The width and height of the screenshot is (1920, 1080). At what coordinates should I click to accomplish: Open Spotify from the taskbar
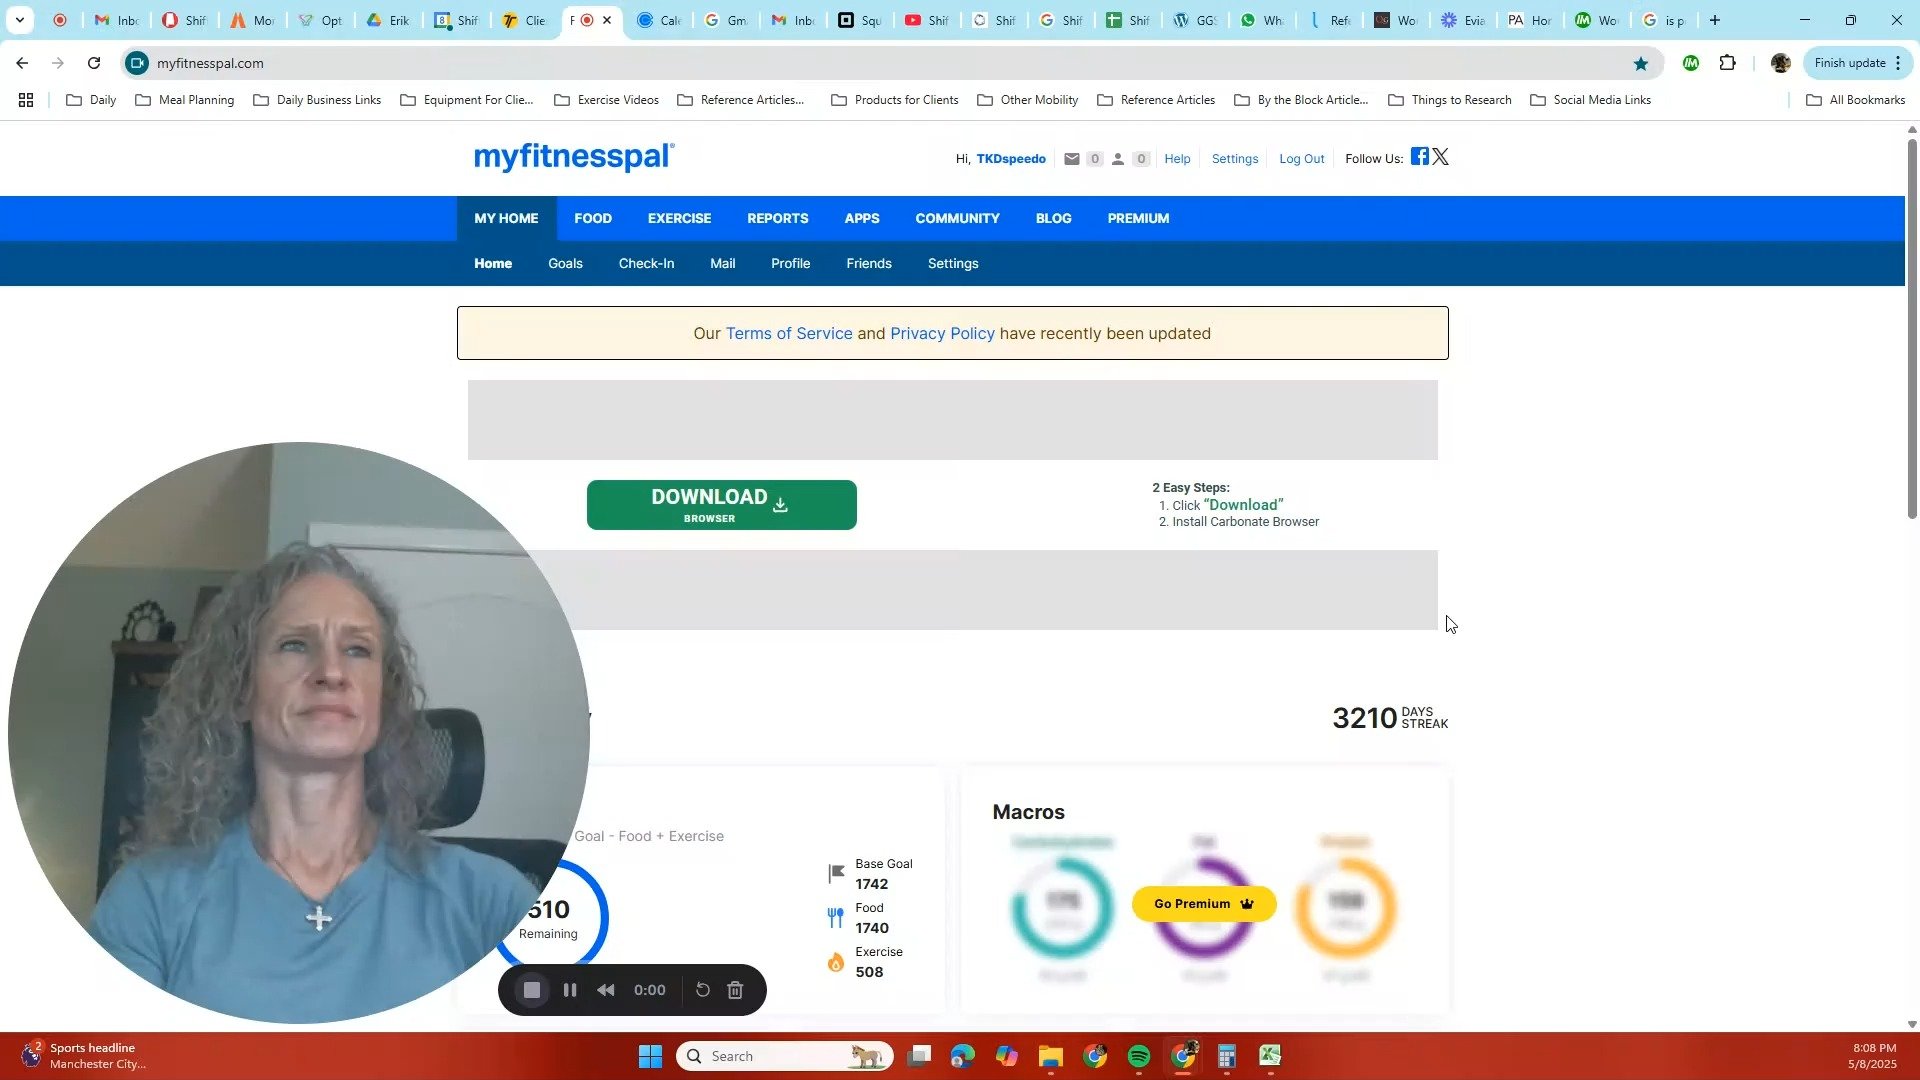point(1139,1057)
